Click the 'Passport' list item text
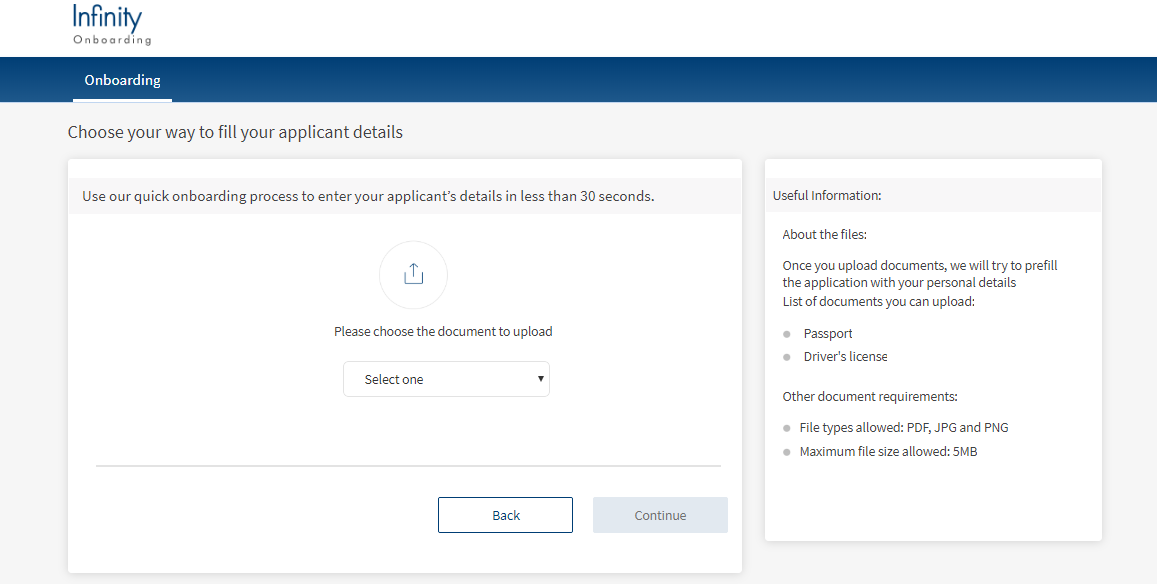 pos(828,334)
